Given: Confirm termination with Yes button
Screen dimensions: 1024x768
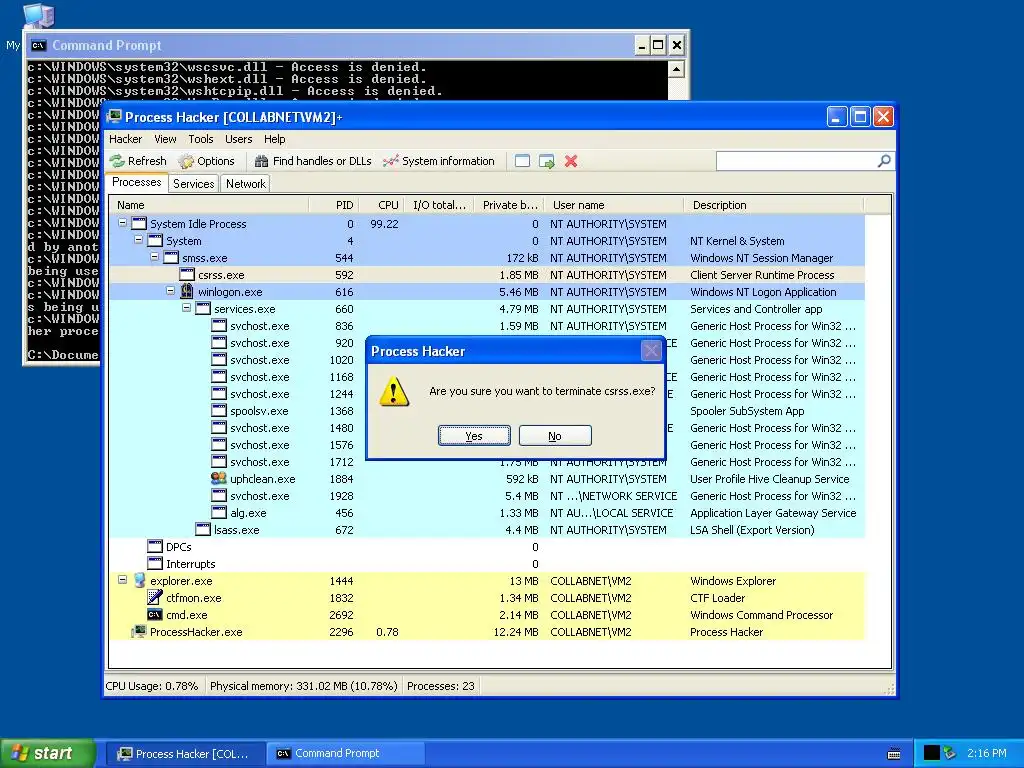Looking at the screenshot, I should (474, 436).
